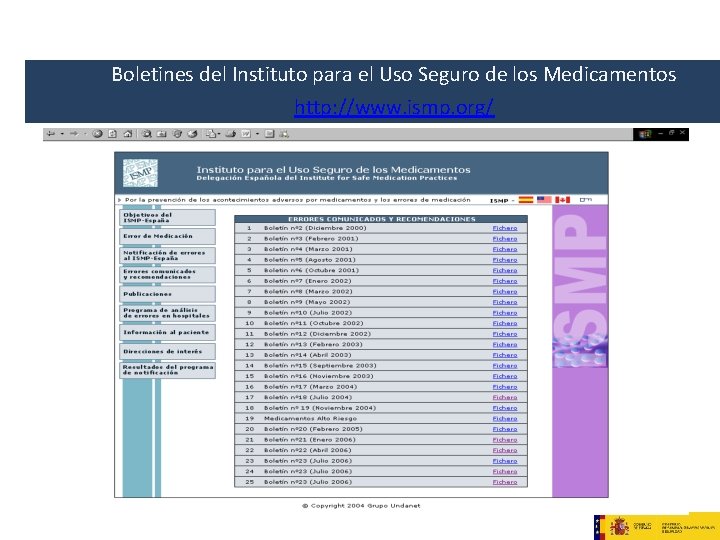Open Direcciones de interés menu item
720x540 pixels.
click(167, 352)
